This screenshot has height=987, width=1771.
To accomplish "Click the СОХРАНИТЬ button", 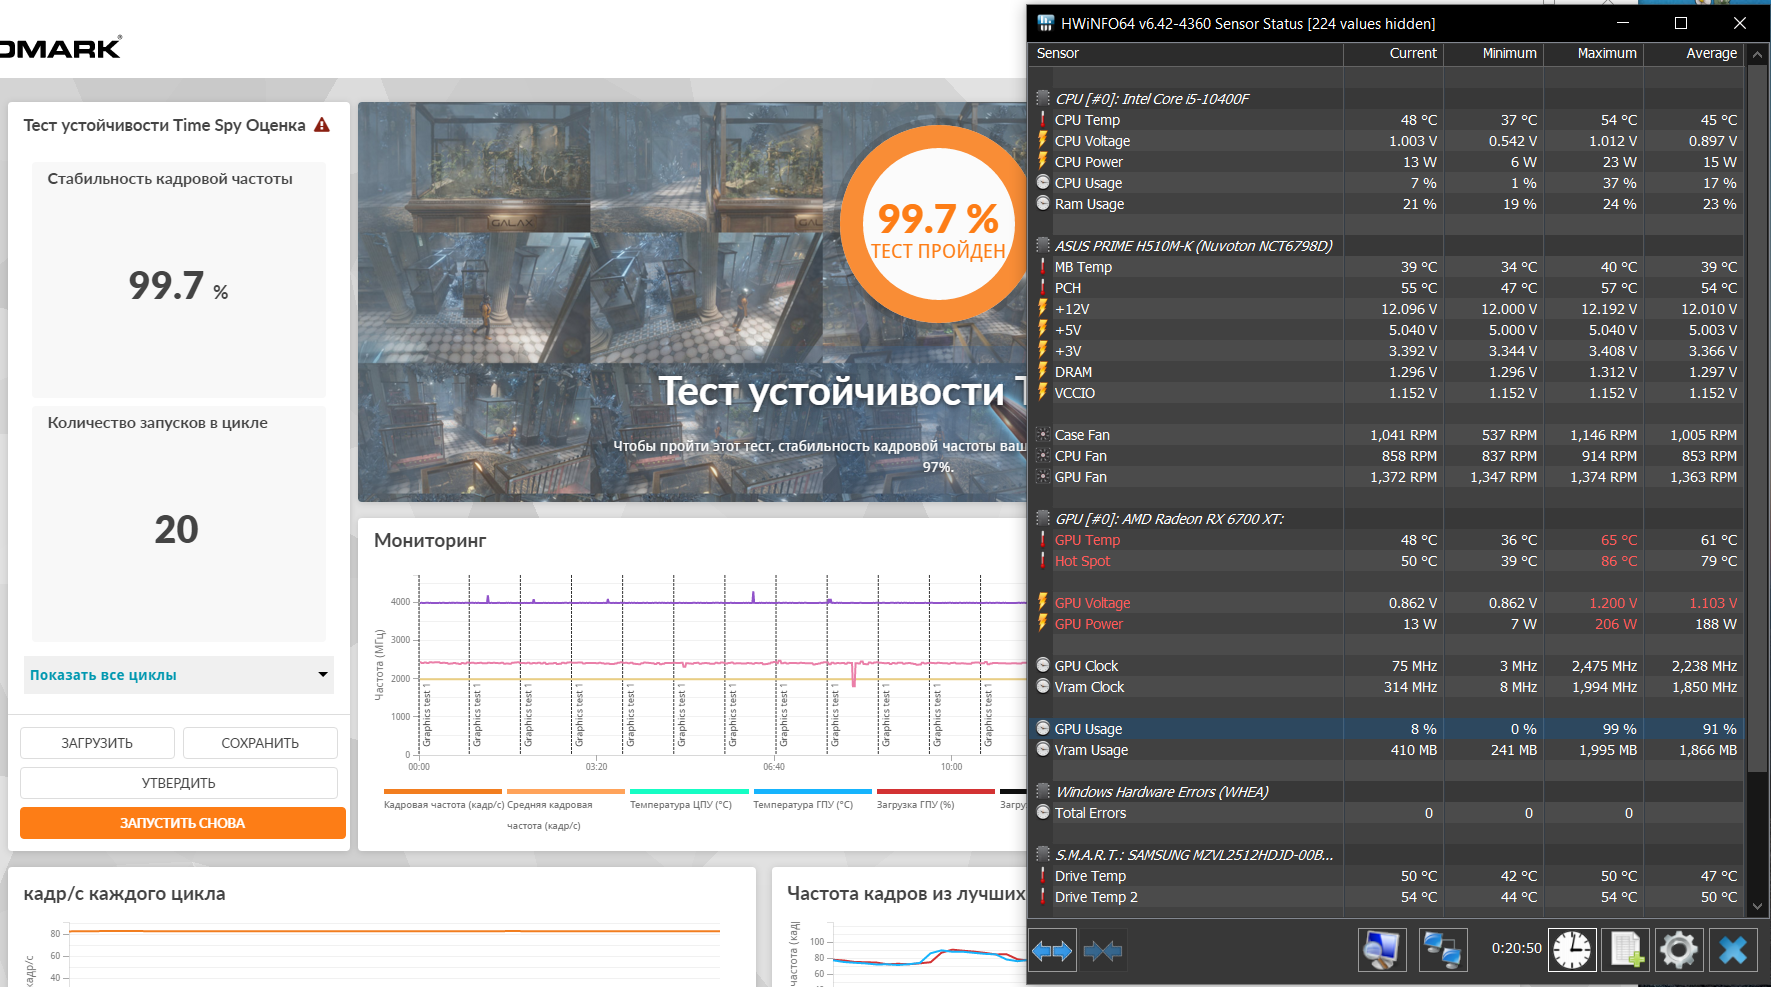I will point(260,743).
